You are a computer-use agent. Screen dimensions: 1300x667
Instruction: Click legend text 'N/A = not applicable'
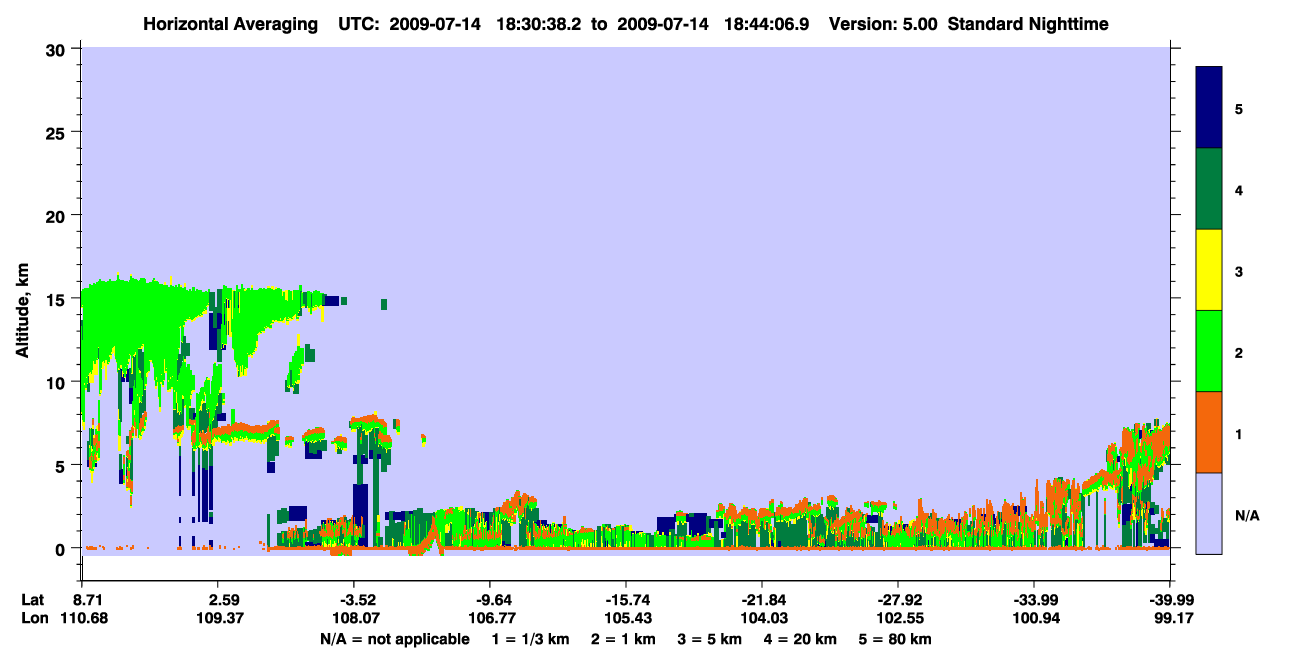tap(395, 639)
